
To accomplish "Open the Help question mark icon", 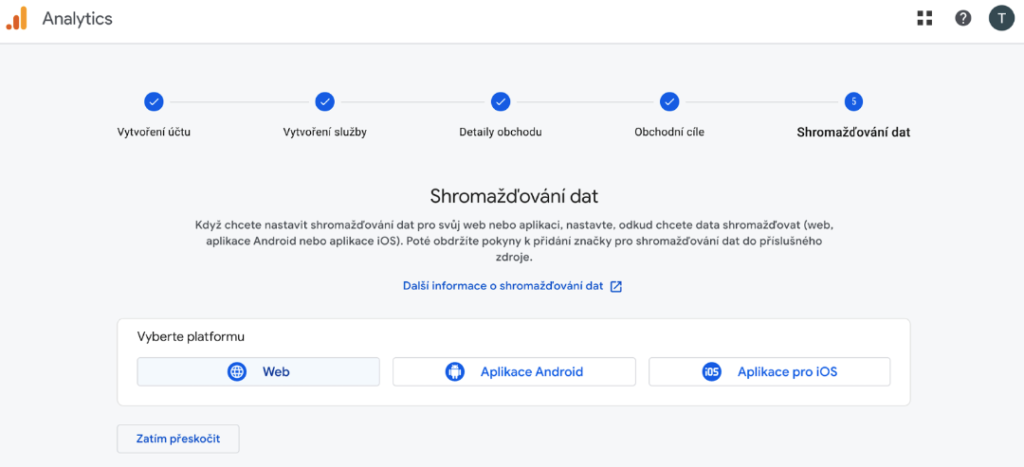I will point(963,18).
